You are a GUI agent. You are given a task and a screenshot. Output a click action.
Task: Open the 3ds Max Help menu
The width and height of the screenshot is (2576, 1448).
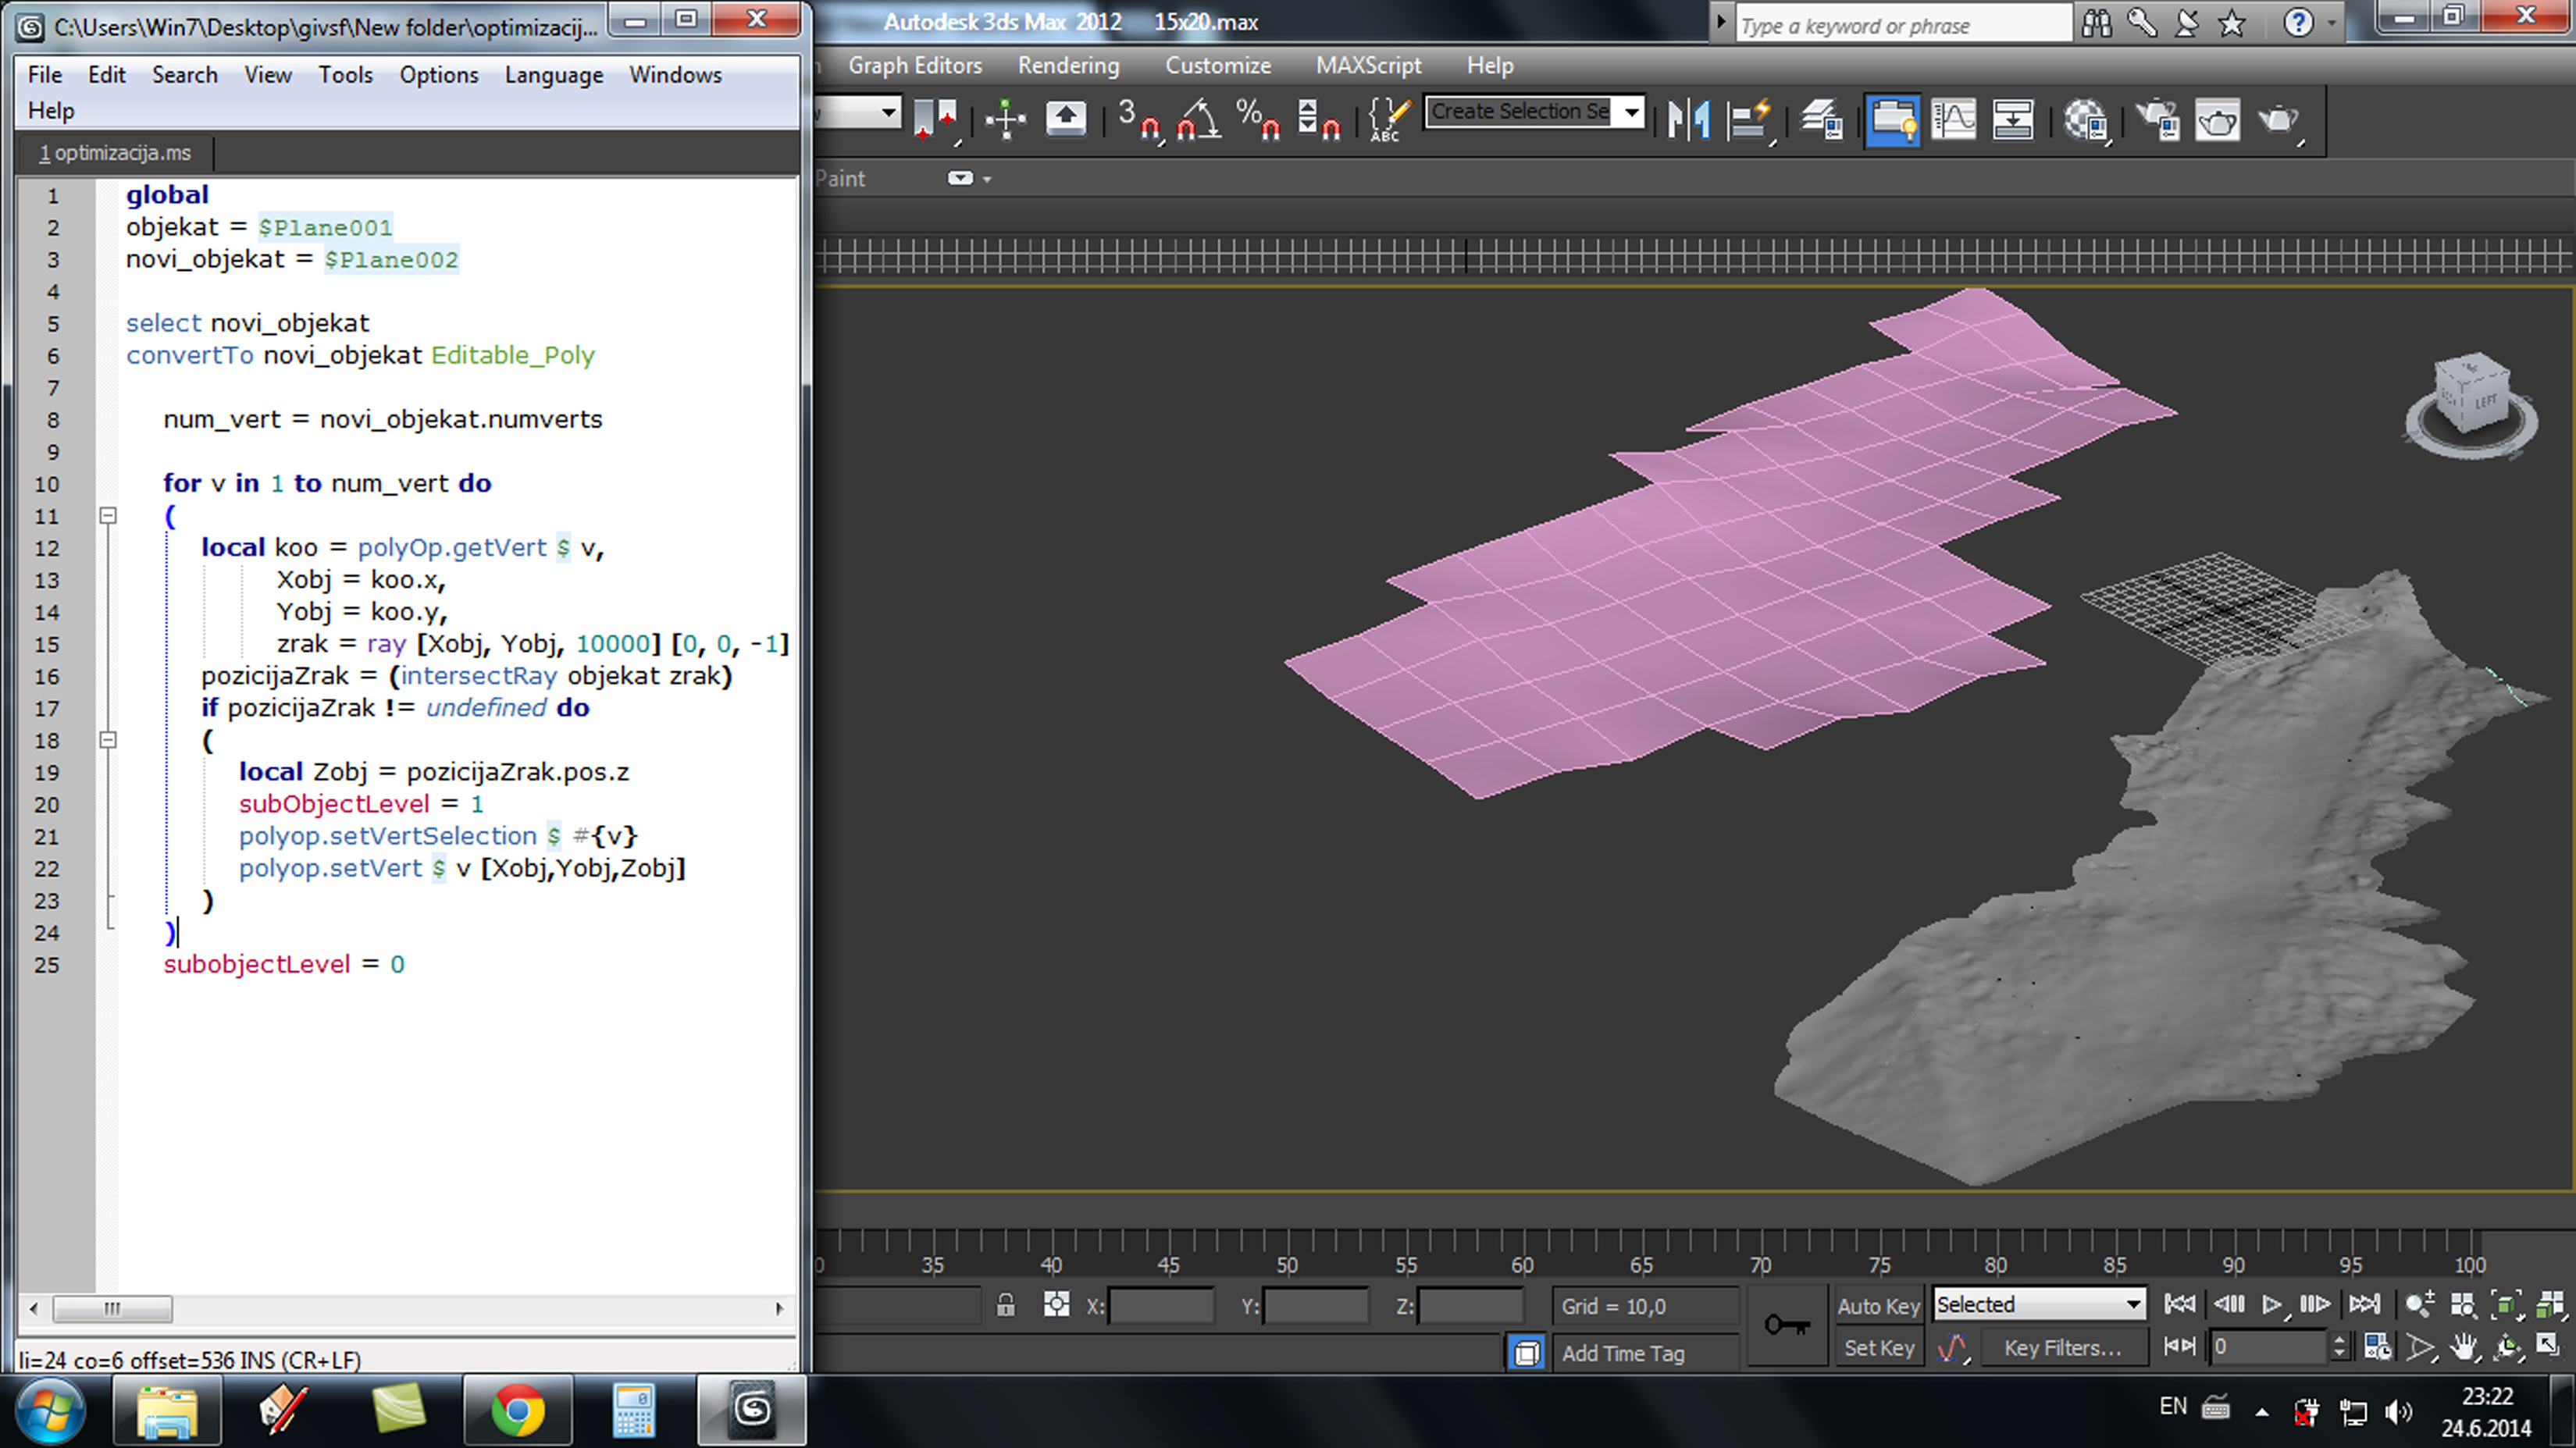click(1489, 66)
